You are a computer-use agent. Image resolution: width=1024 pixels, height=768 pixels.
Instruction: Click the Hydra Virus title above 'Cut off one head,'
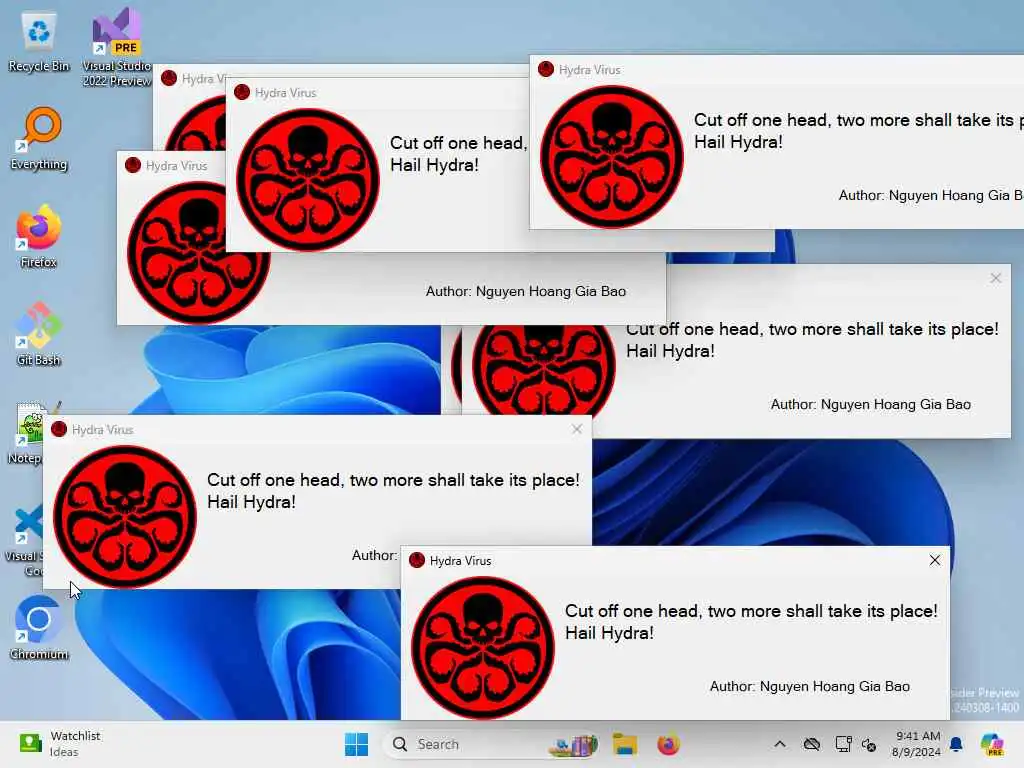point(285,93)
